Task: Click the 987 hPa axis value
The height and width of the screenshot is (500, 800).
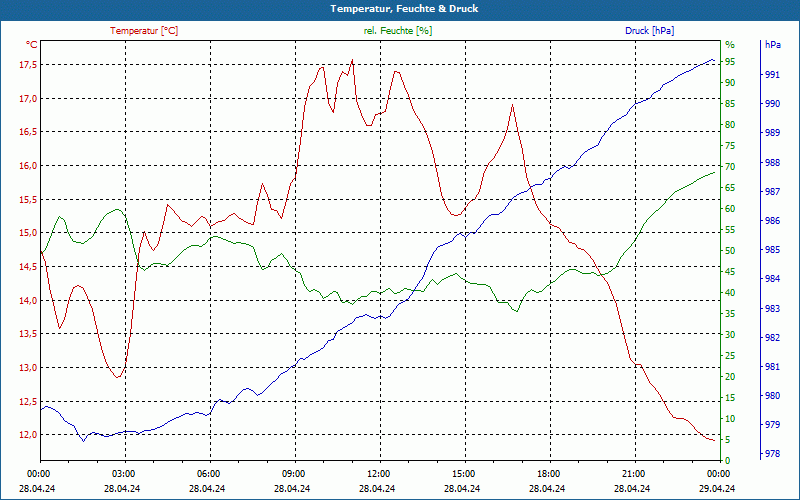Action: pyautogui.click(x=772, y=192)
